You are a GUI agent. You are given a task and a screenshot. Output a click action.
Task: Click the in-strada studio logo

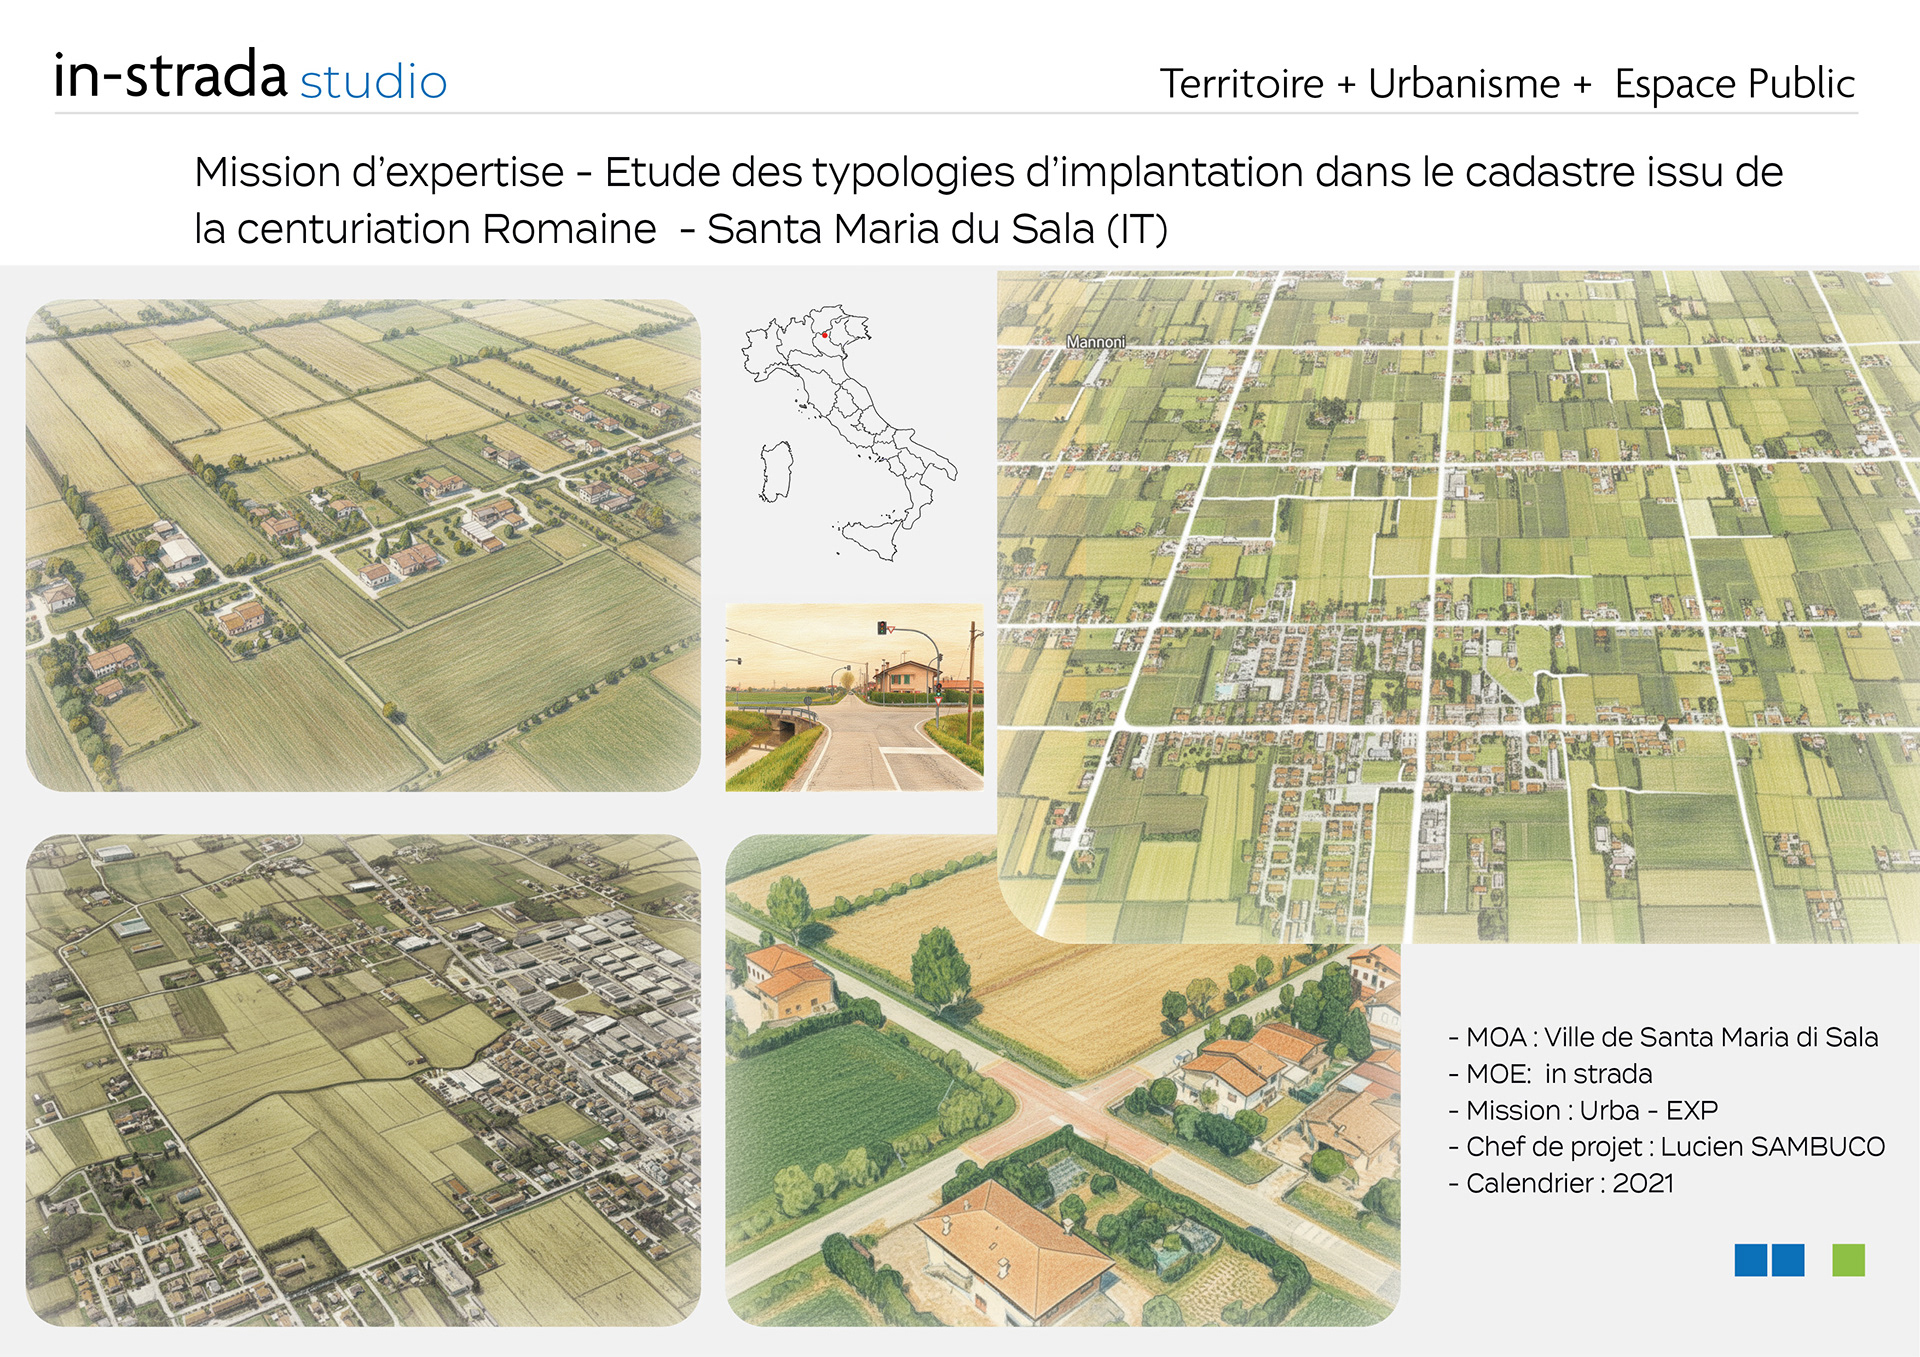tap(250, 77)
